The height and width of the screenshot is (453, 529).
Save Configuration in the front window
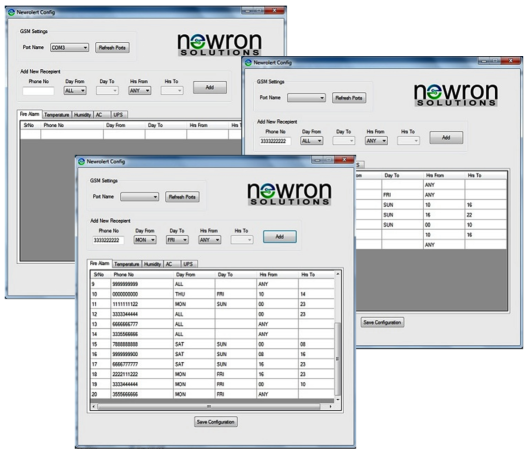click(x=216, y=422)
